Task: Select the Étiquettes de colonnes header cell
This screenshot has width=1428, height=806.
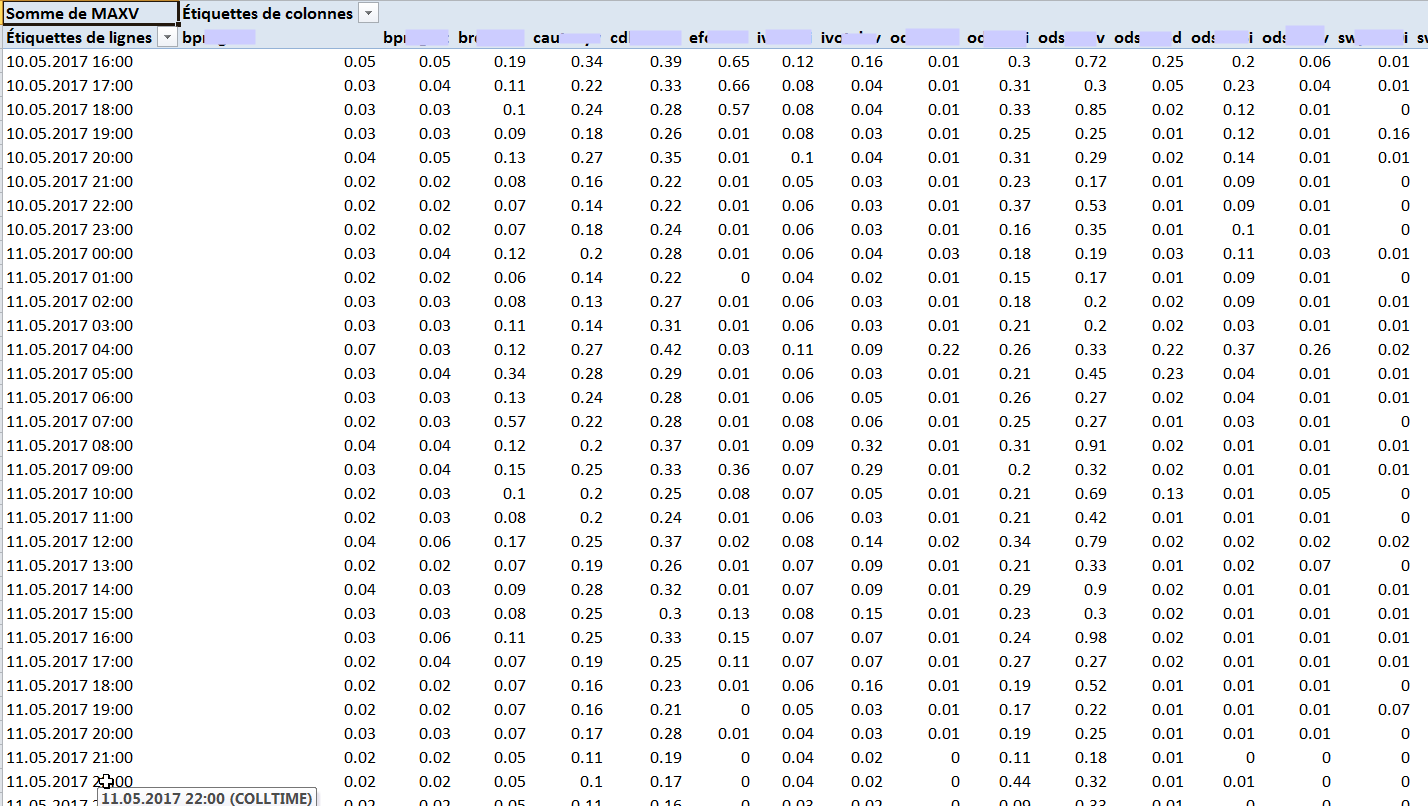Action: [x=280, y=13]
